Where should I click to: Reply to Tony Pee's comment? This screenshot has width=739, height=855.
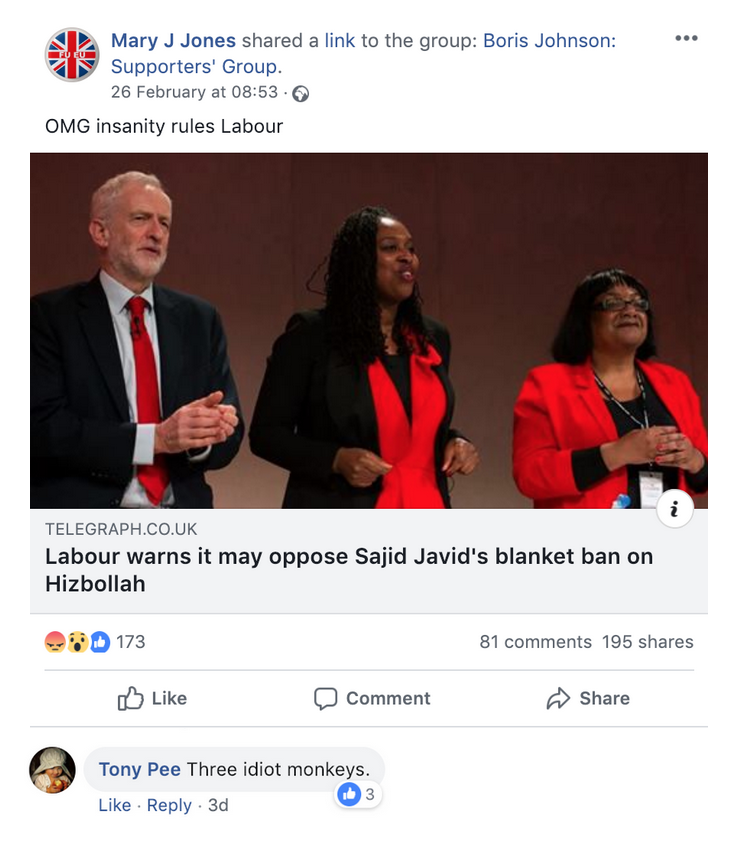(169, 805)
